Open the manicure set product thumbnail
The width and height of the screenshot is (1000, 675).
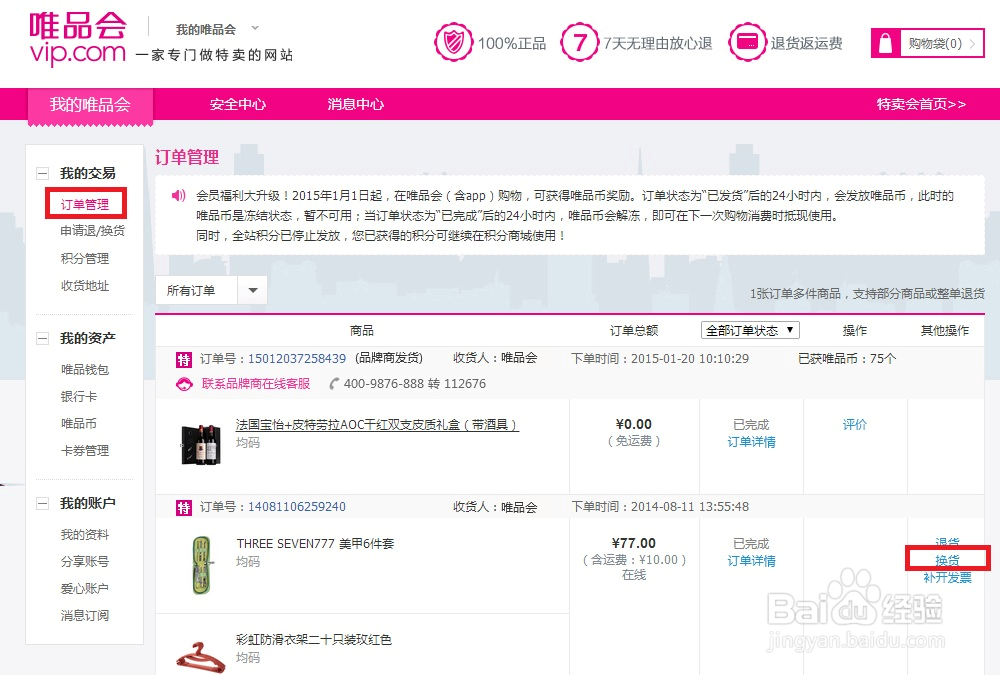(x=202, y=565)
